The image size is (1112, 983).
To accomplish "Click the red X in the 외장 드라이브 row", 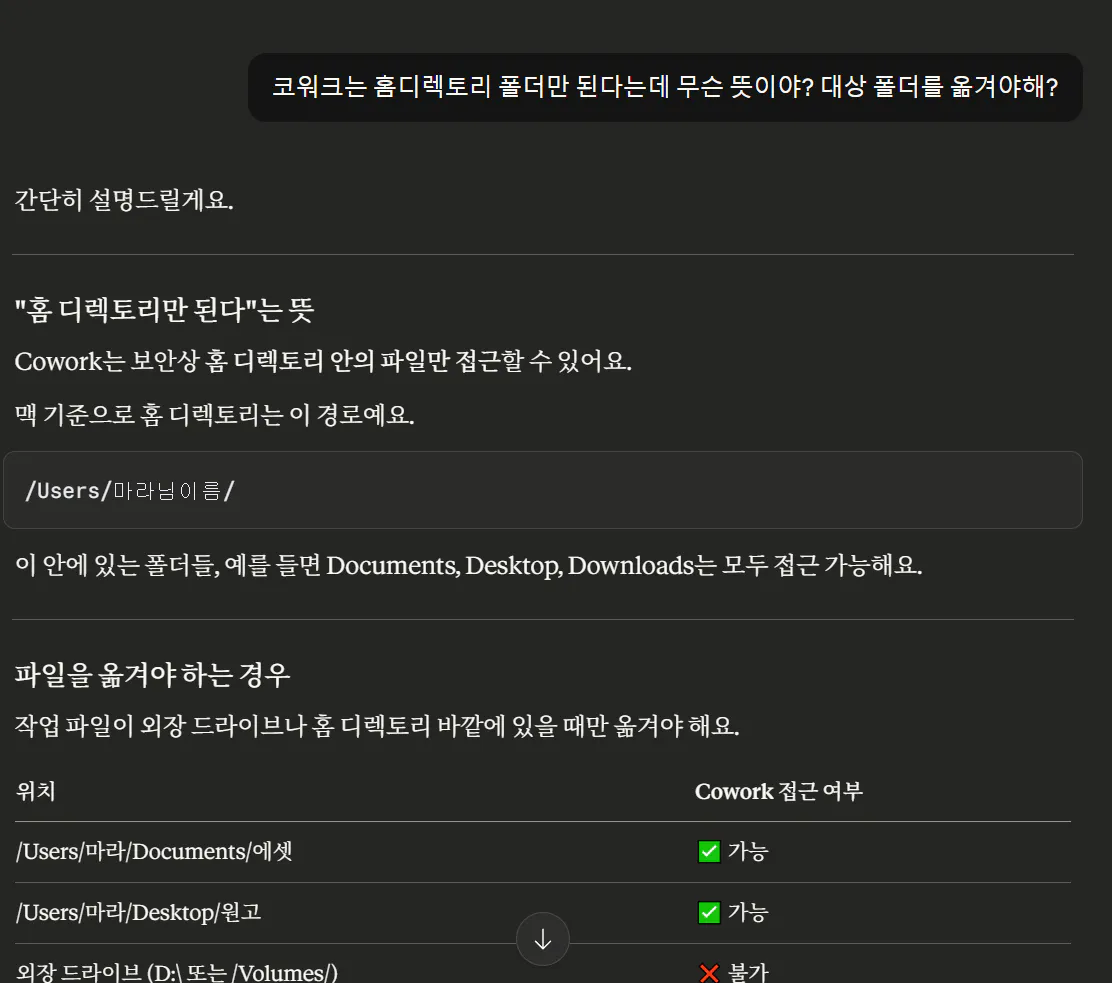I will [709, 972].
